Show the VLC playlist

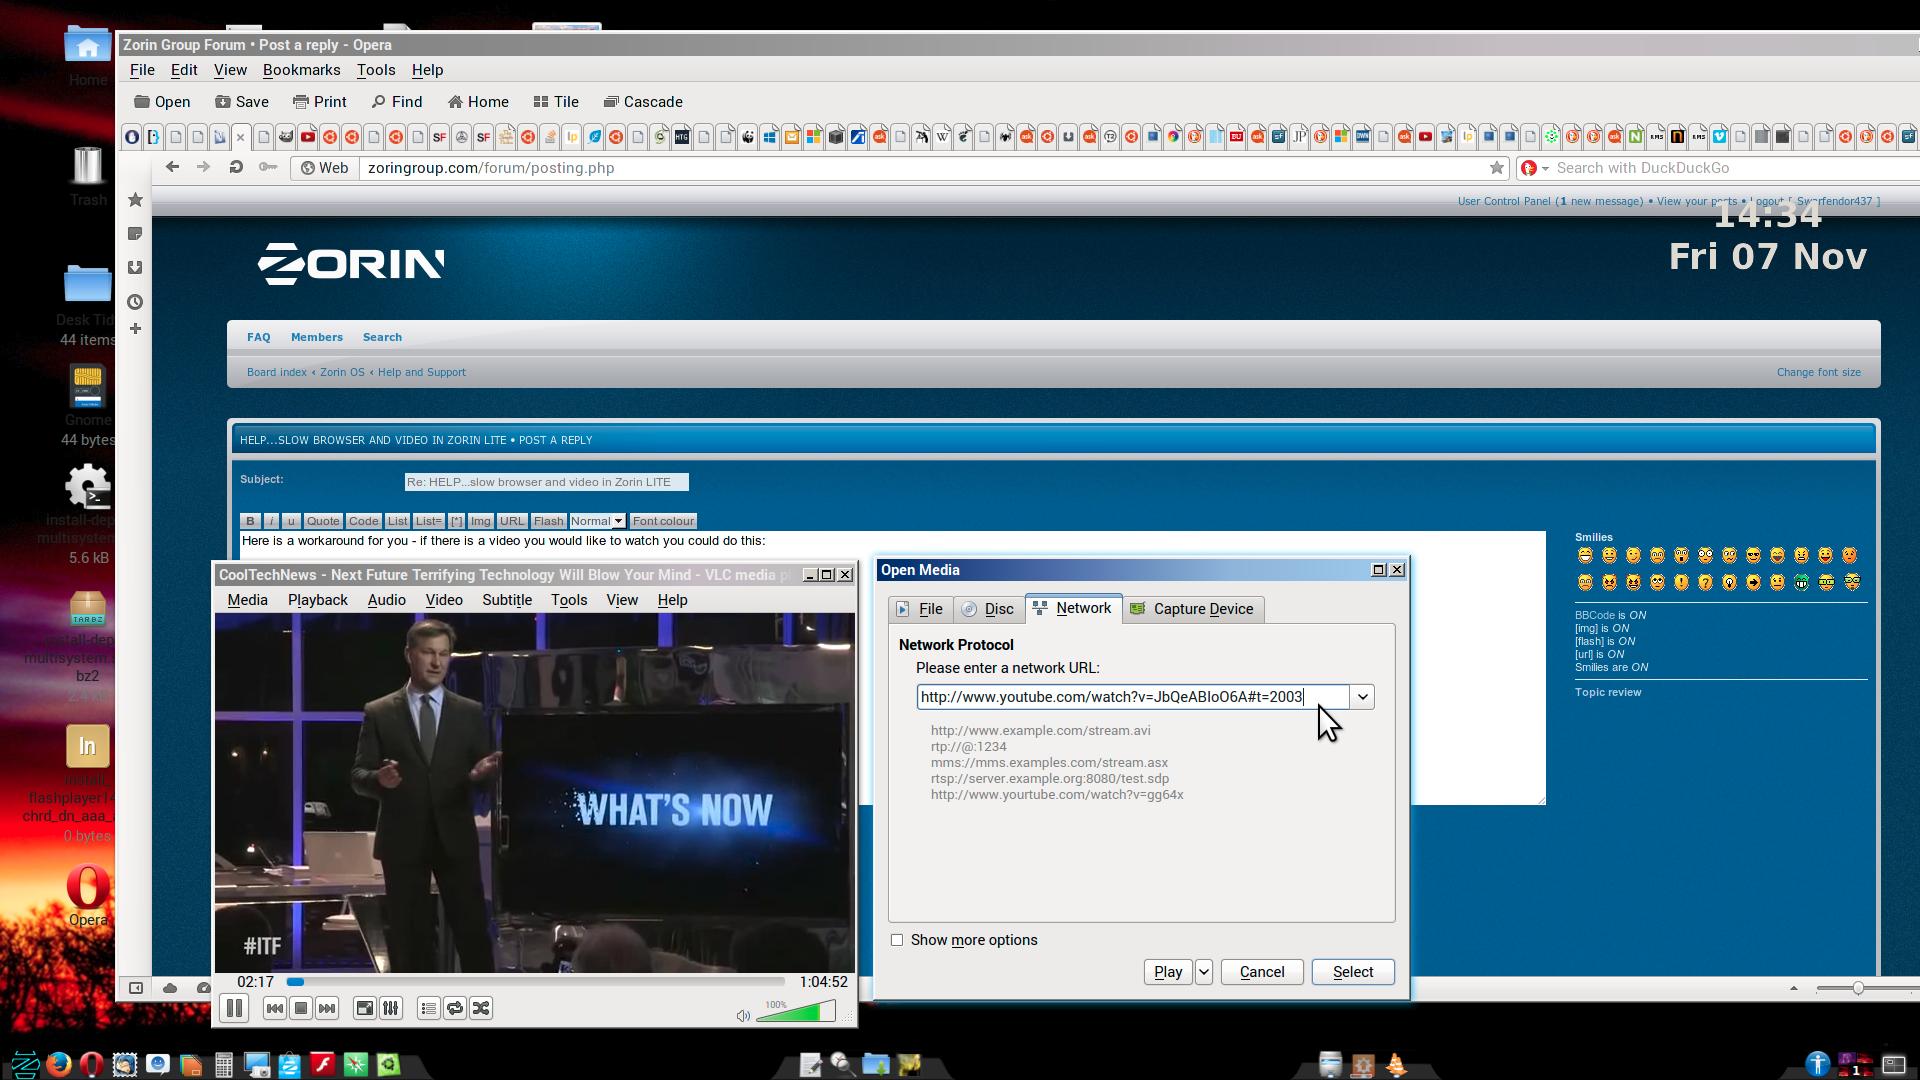429,1008
